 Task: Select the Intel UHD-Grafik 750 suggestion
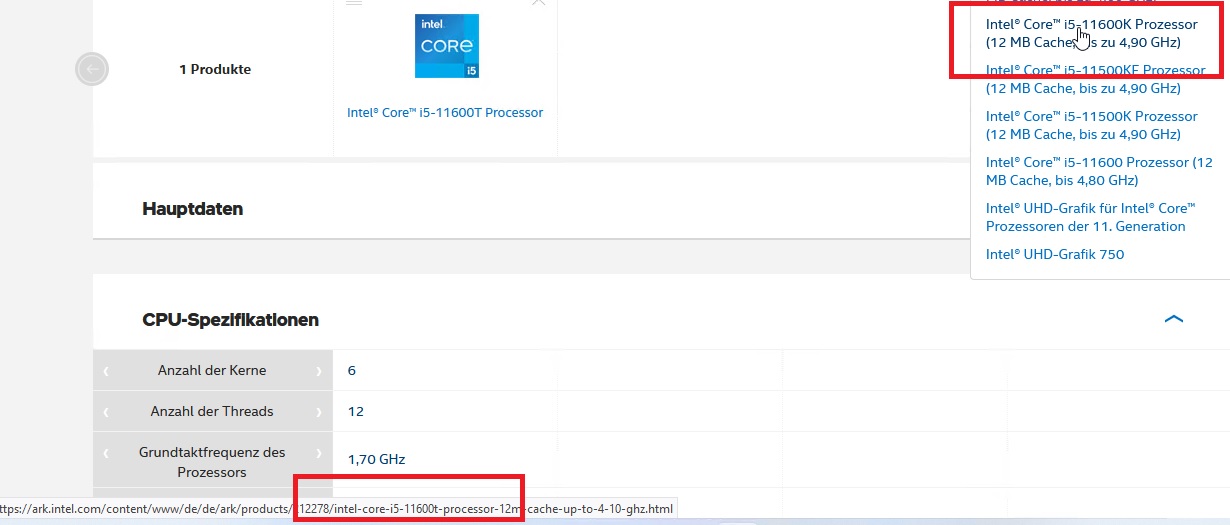pyautogui.click(x=1055, y=254)
